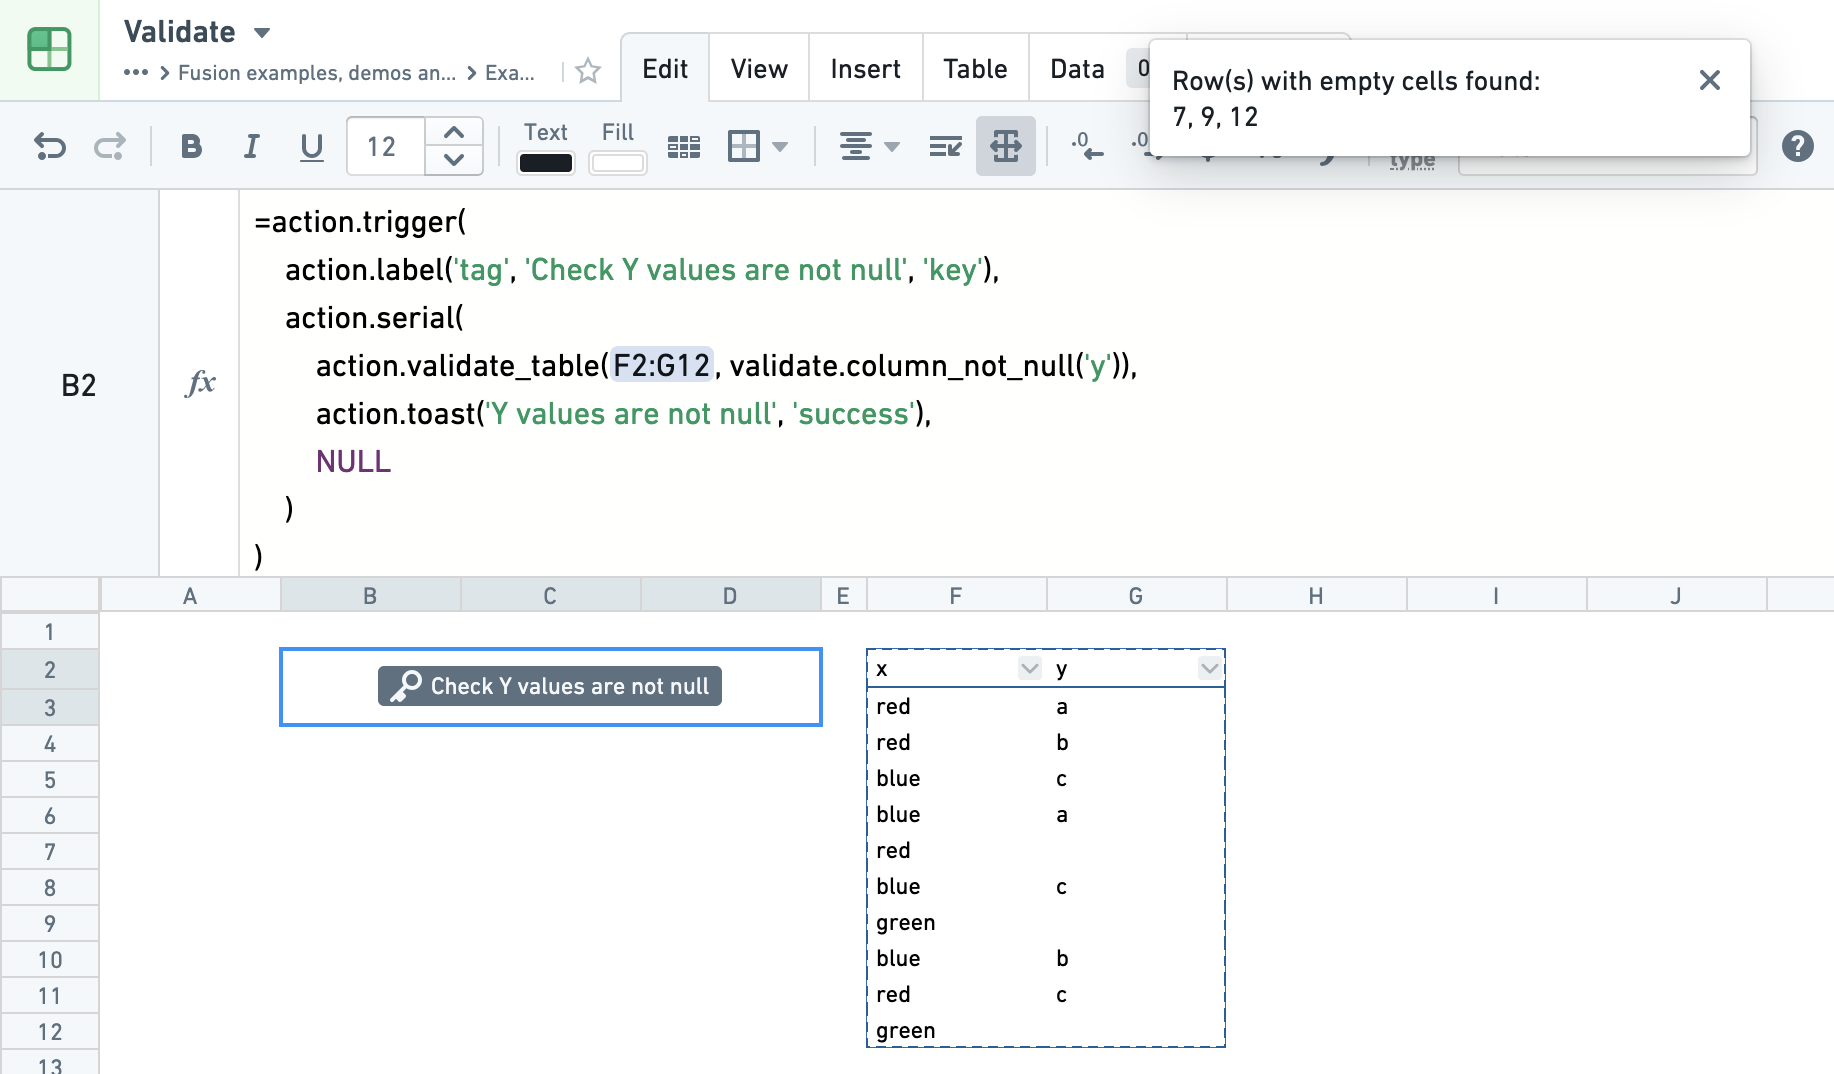Open the y column filter dropdown
Image resolution: width=1834 pixels, height=1074 pixels.
[x=1209, y=668]
